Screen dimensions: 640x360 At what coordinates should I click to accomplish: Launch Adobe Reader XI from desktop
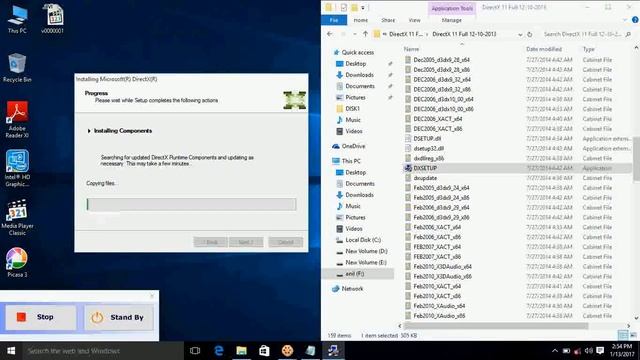[x=17, y=120]
